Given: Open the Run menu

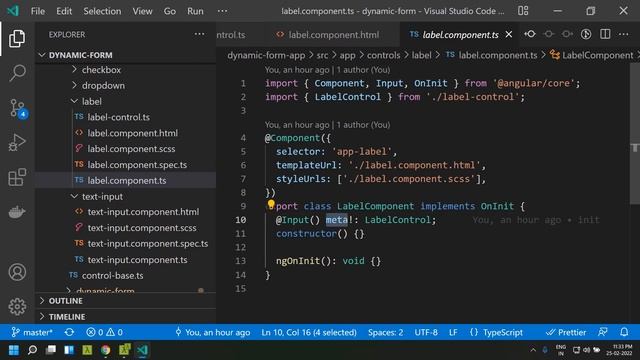Looking at the screenshot, I should 195,11.
